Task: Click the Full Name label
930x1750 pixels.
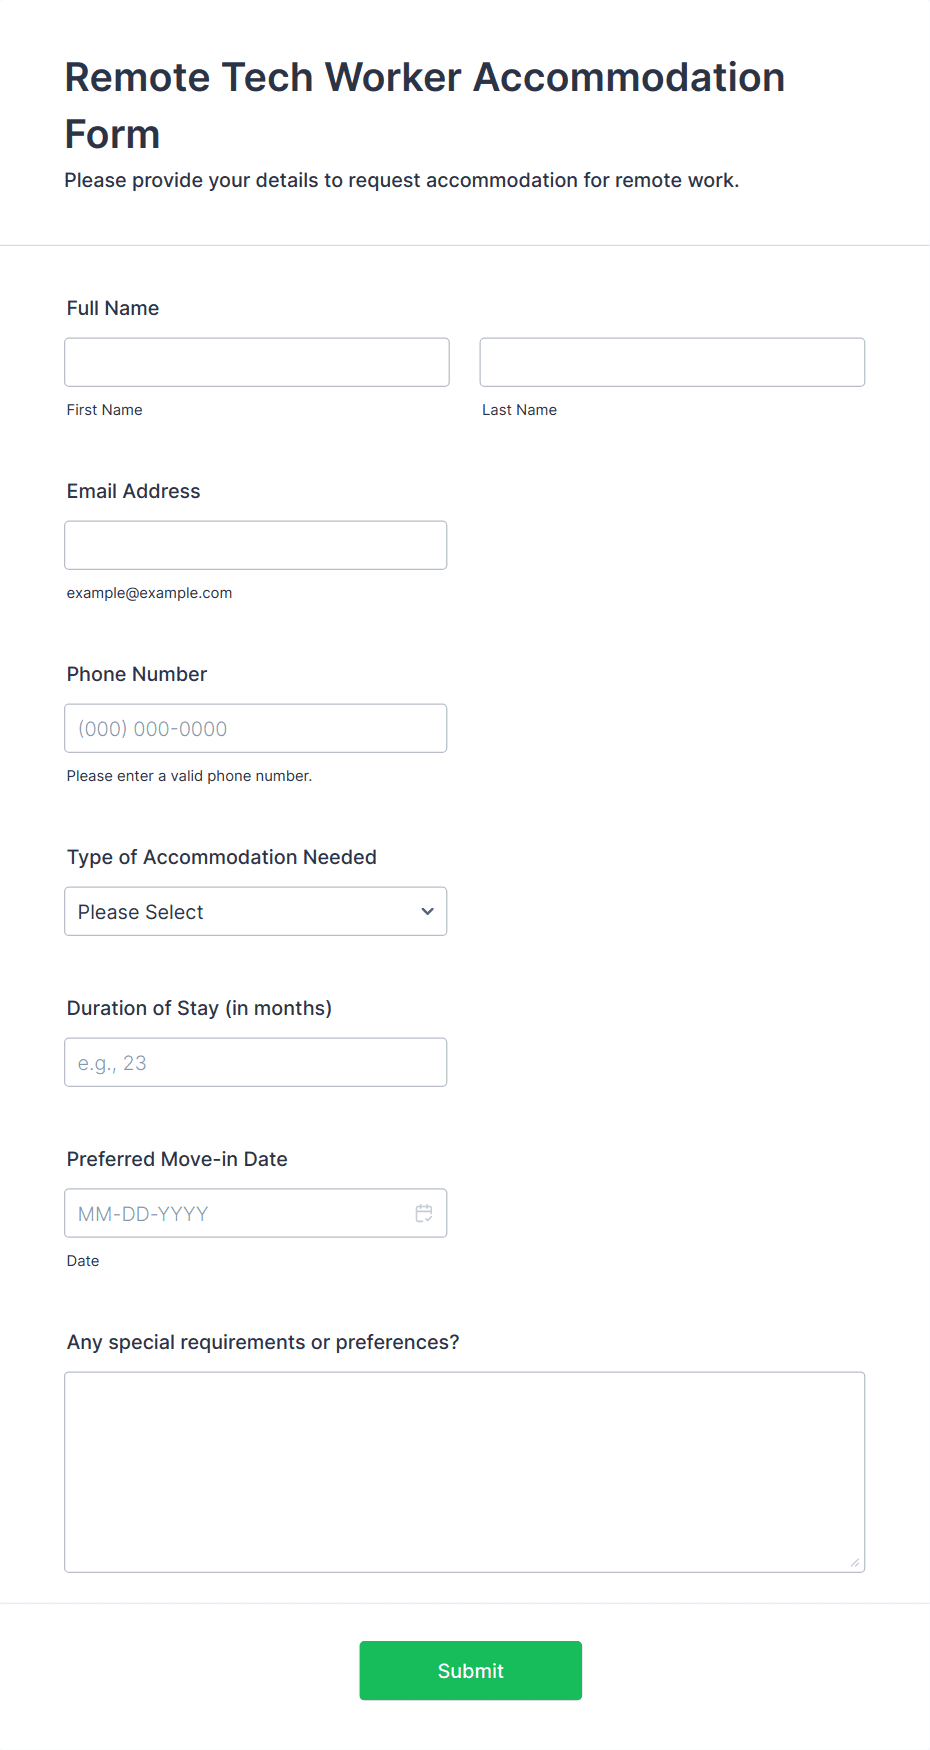Action: [113, 308]
